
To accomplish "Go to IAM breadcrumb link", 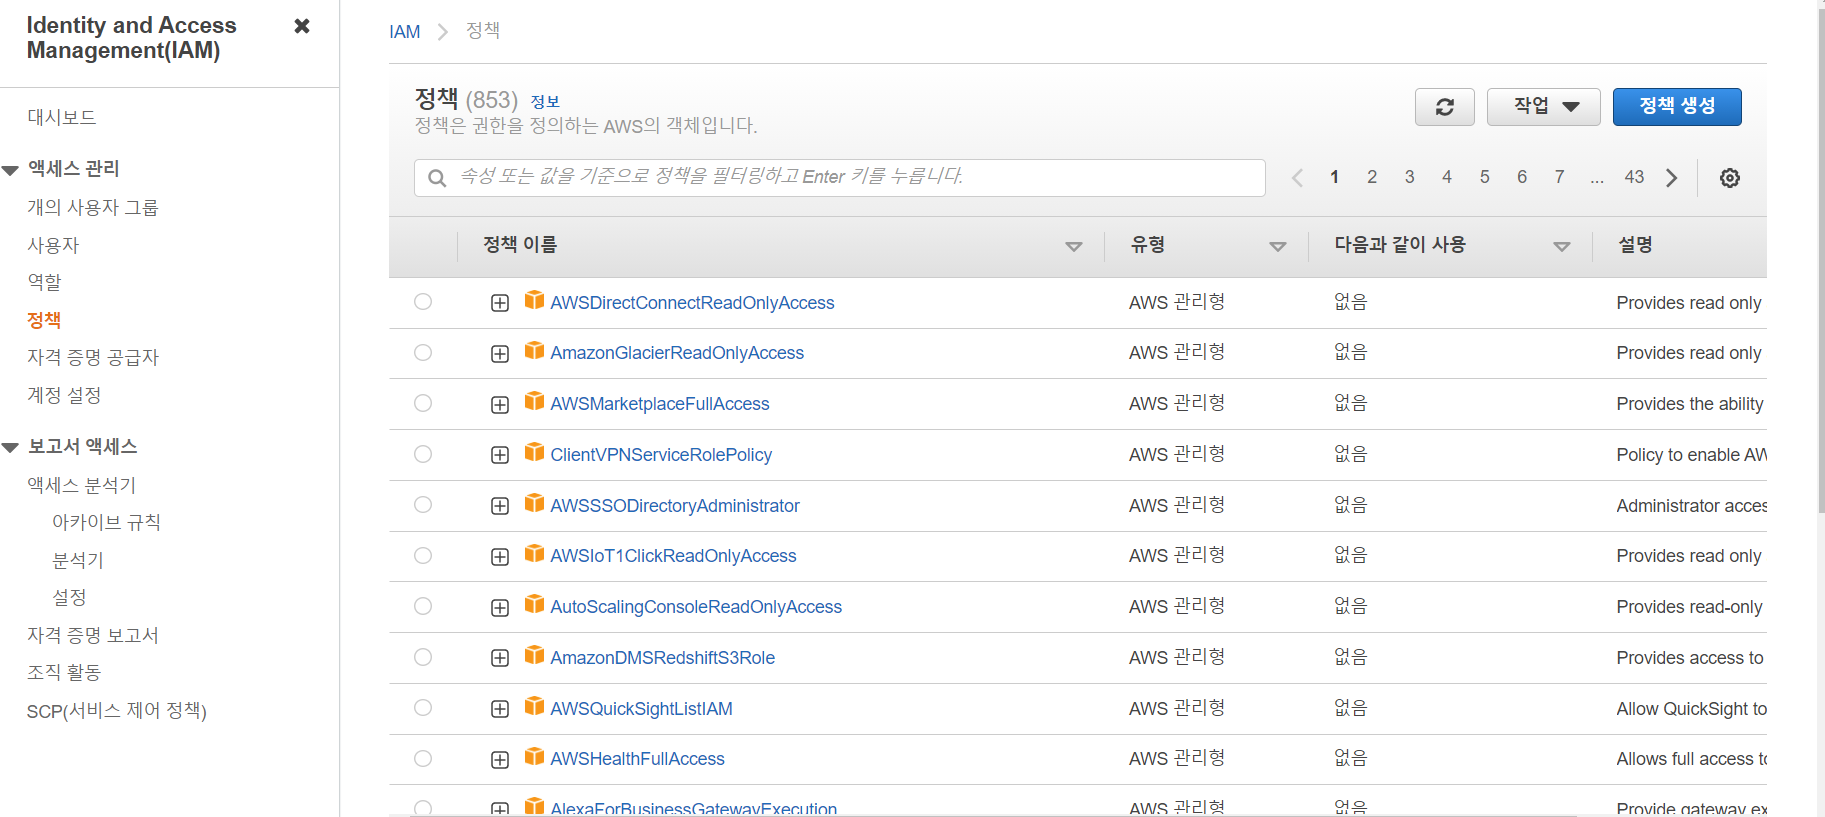I will 405,32.
